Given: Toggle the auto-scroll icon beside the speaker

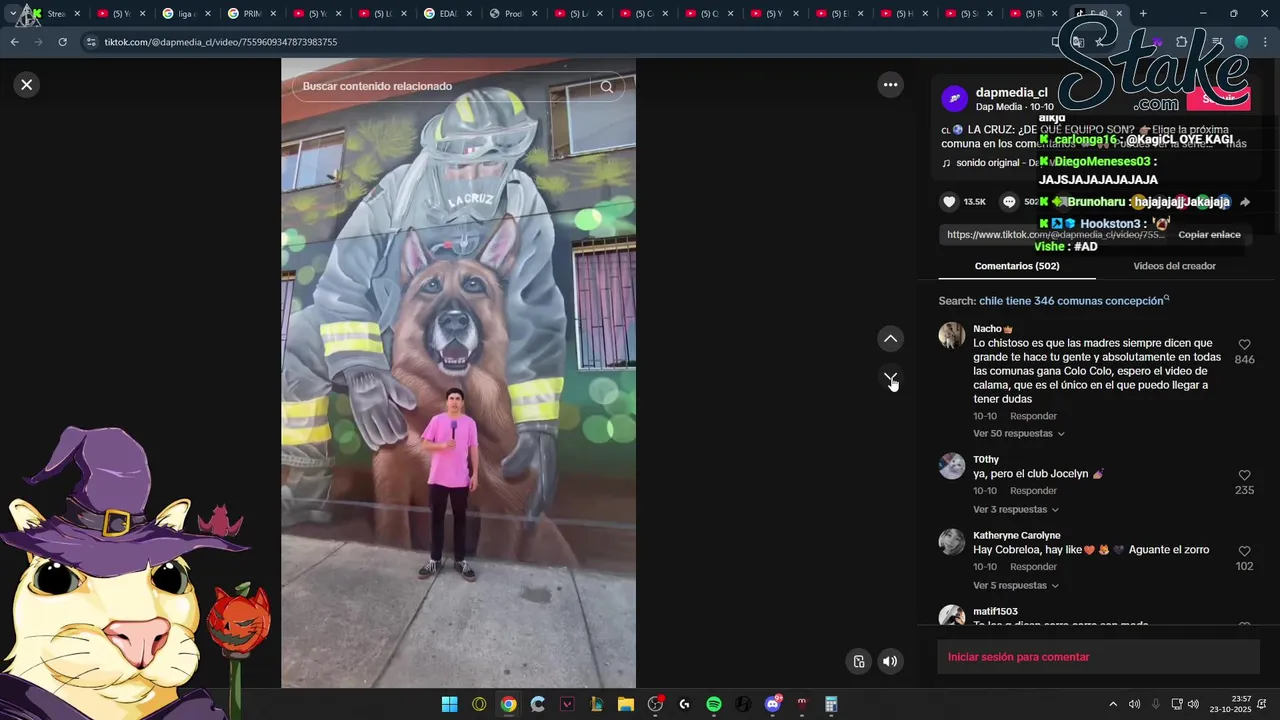Looking at the screenshot, I should click(x=858, y=661).
